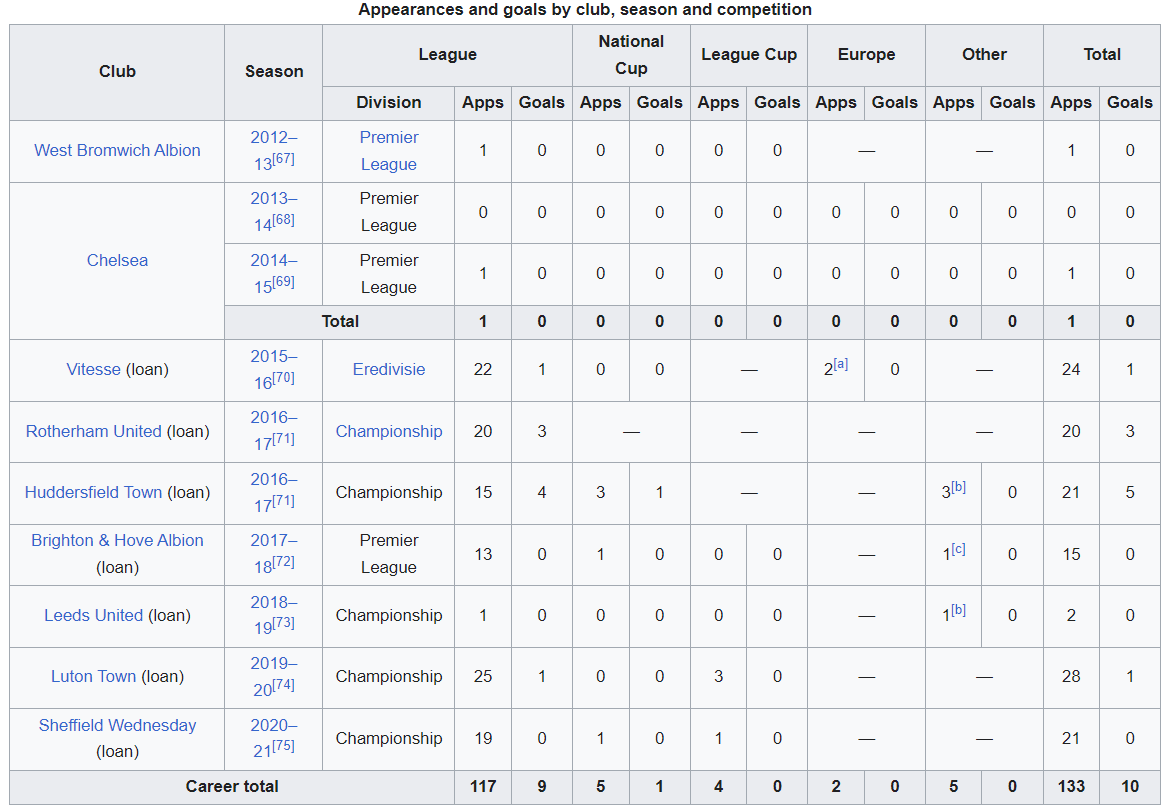Open the West Bromwich Albion club link
Screen dimensions: 1171x809
(x=117, y=151)
